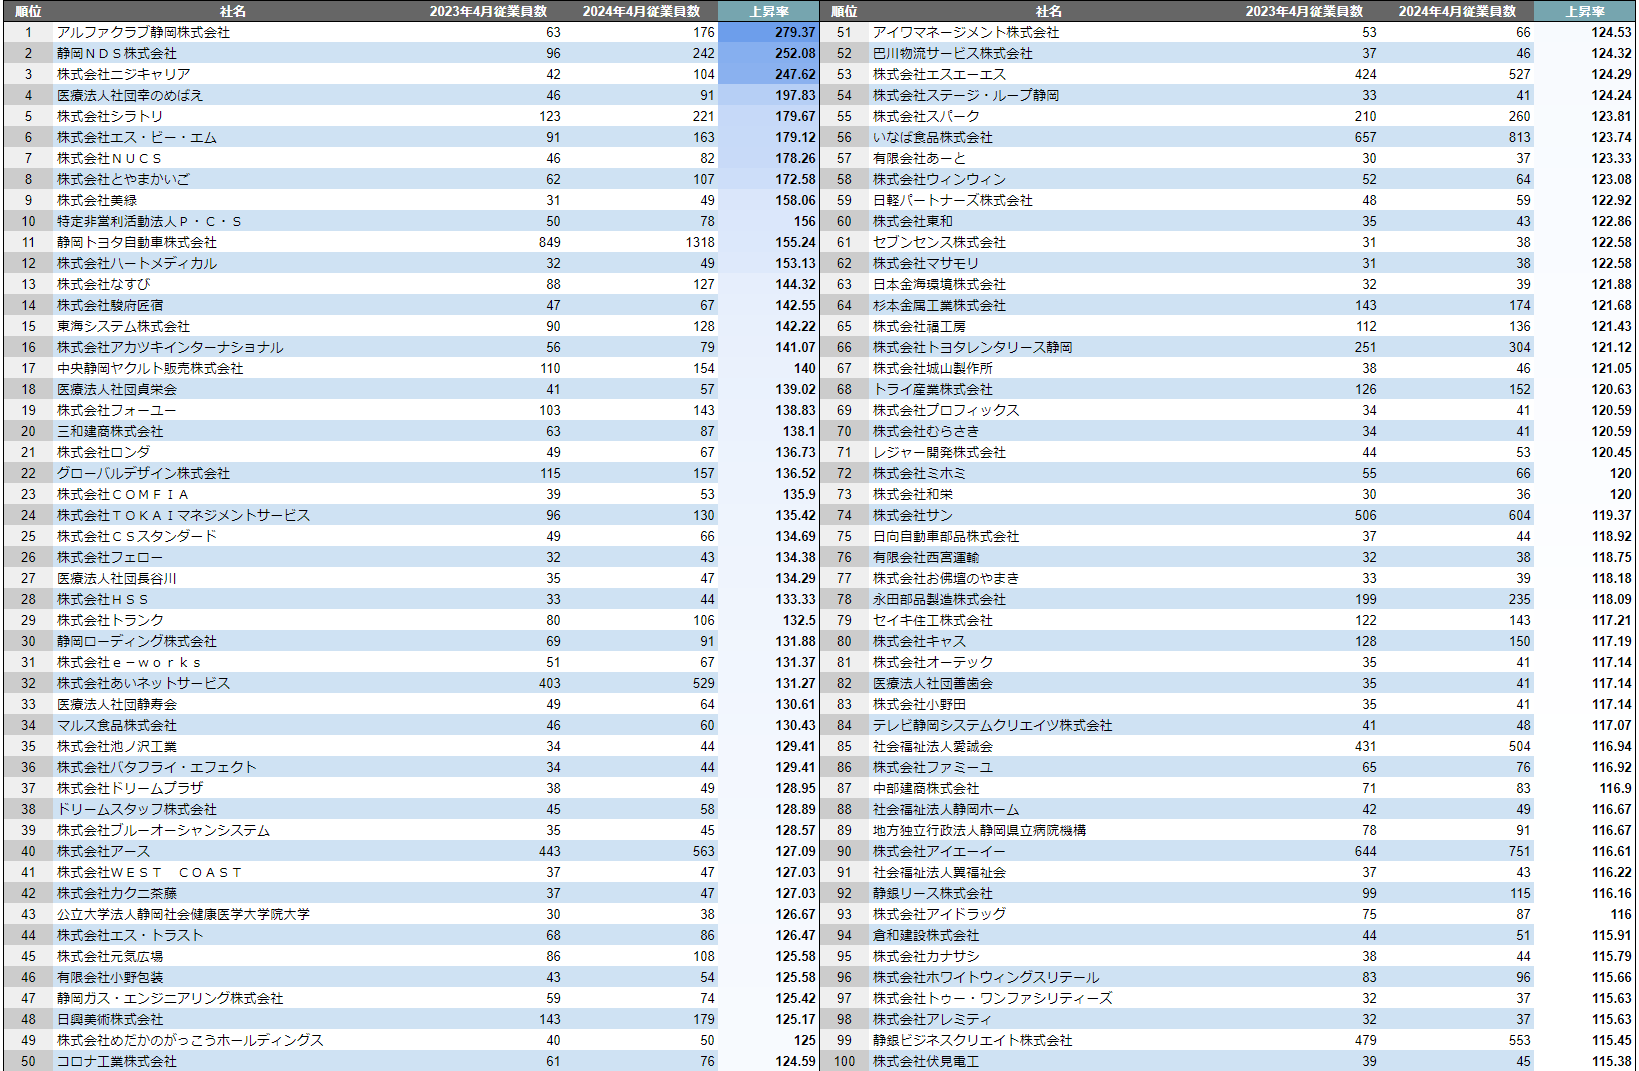Click 株式会社ウィンウィン name cell
This screenshot has height=1071, width=1639.
939,179
